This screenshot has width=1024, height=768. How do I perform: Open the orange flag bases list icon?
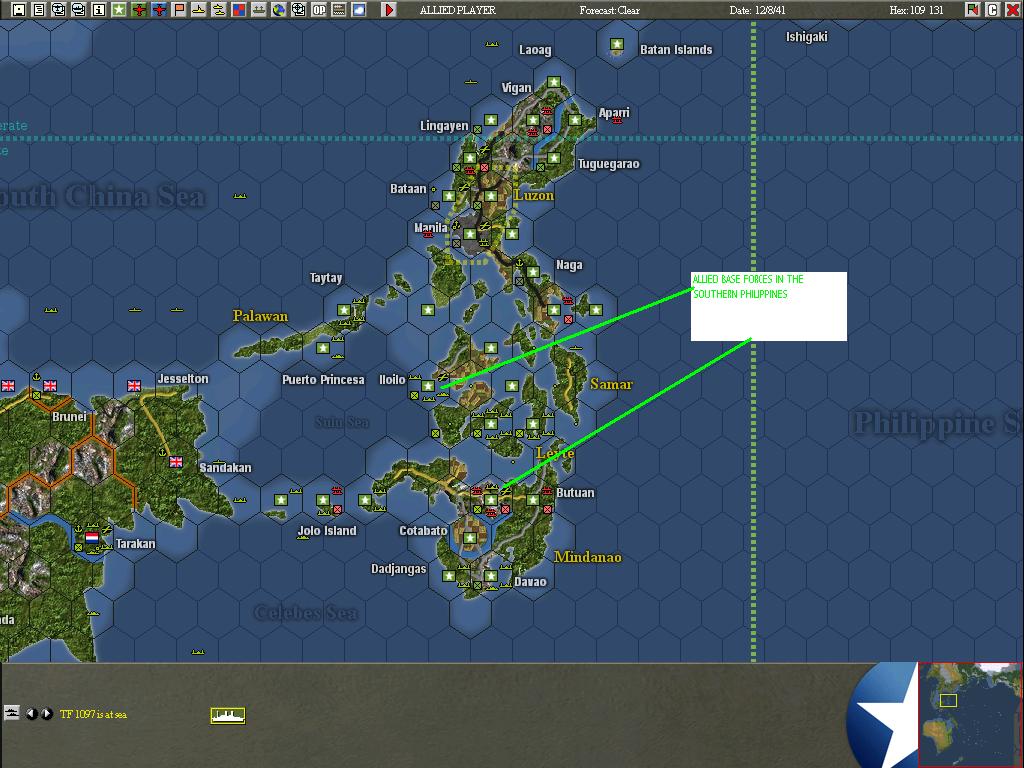click(179, 10)
